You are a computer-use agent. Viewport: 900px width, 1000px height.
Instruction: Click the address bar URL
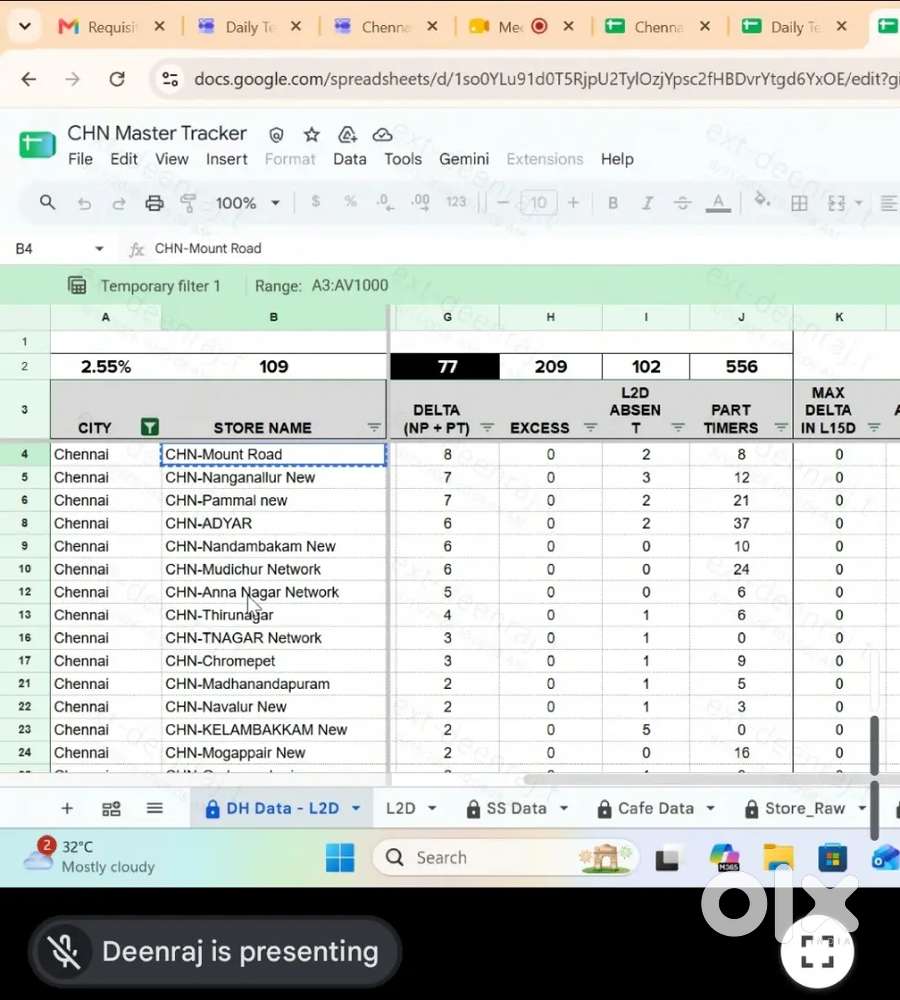(546, 79)
